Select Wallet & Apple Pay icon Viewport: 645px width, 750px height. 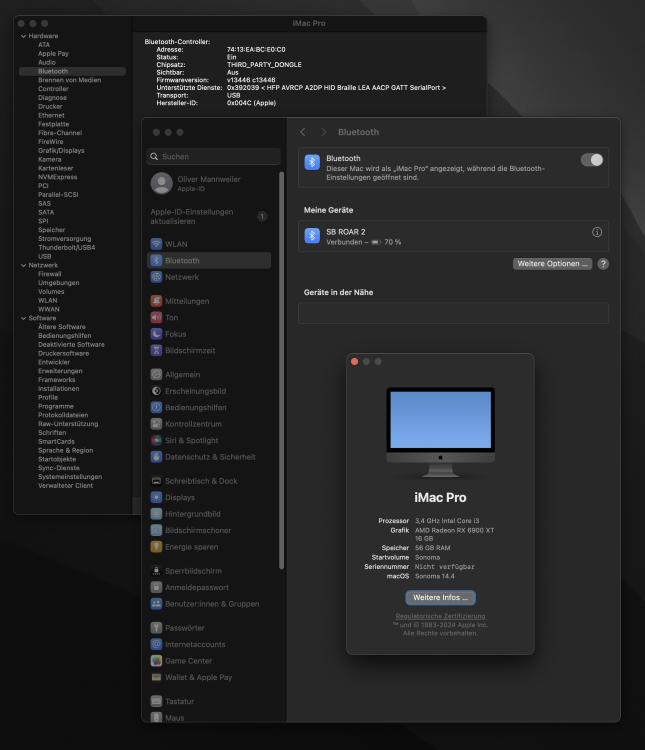156,677
